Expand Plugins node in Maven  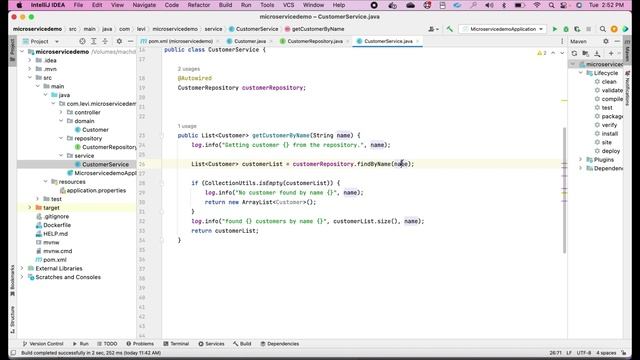pos(581,160)
